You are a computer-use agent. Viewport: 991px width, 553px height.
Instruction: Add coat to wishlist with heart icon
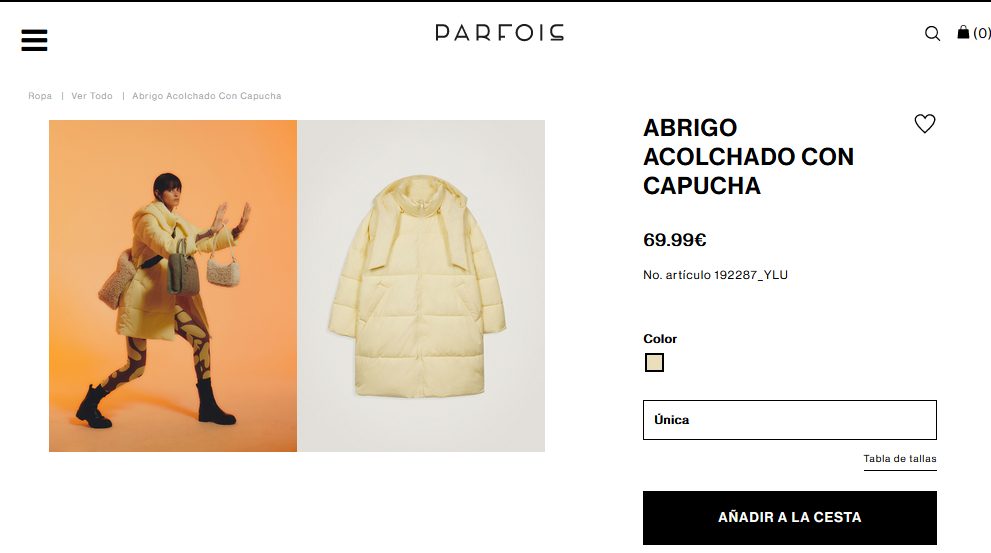coord(925,123)
